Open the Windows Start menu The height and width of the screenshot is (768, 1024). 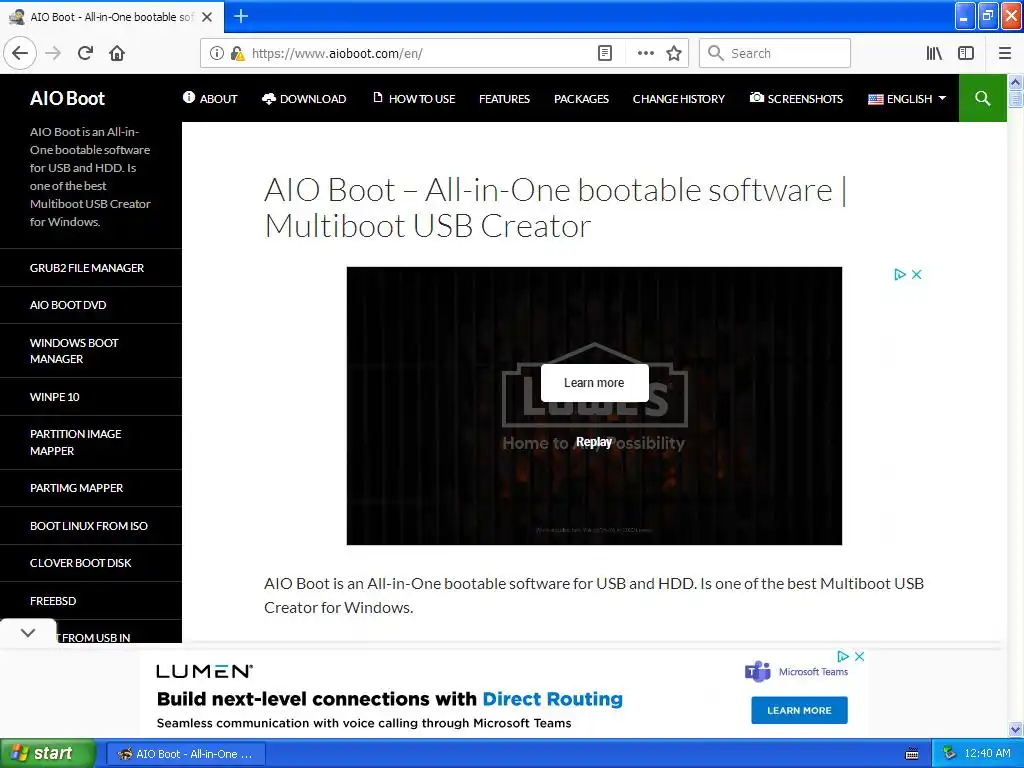[x=48, y=754]
